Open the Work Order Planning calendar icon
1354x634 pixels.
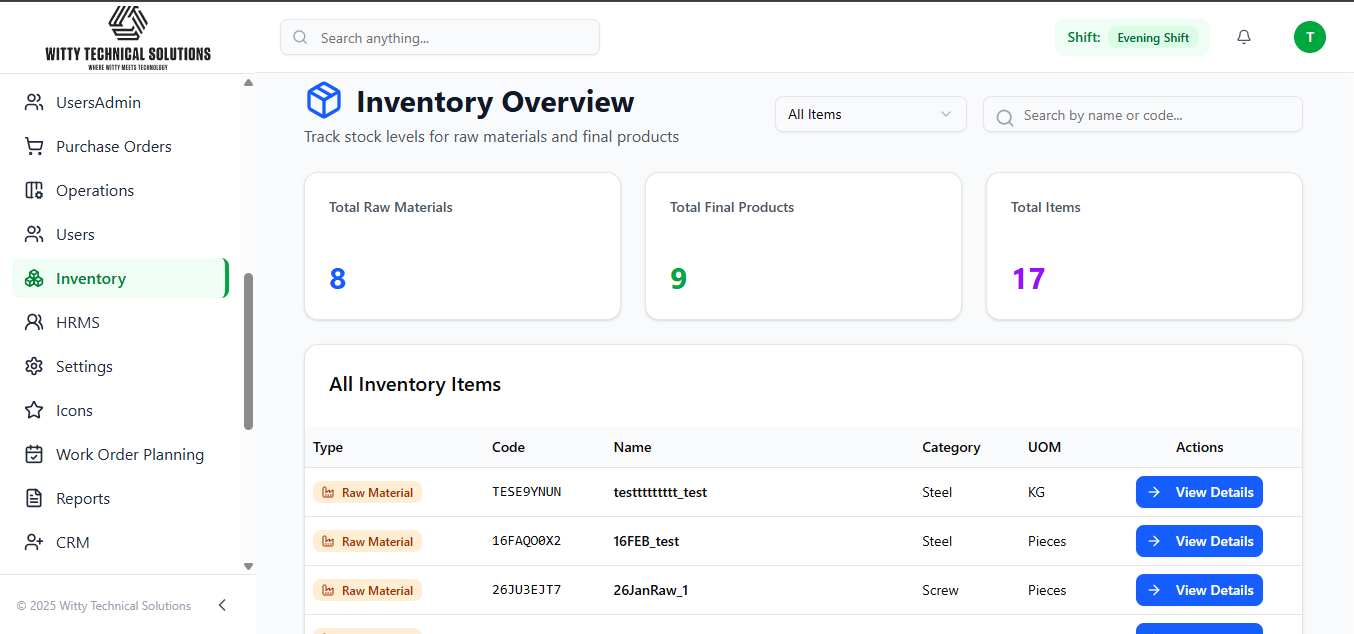(34, 454)
